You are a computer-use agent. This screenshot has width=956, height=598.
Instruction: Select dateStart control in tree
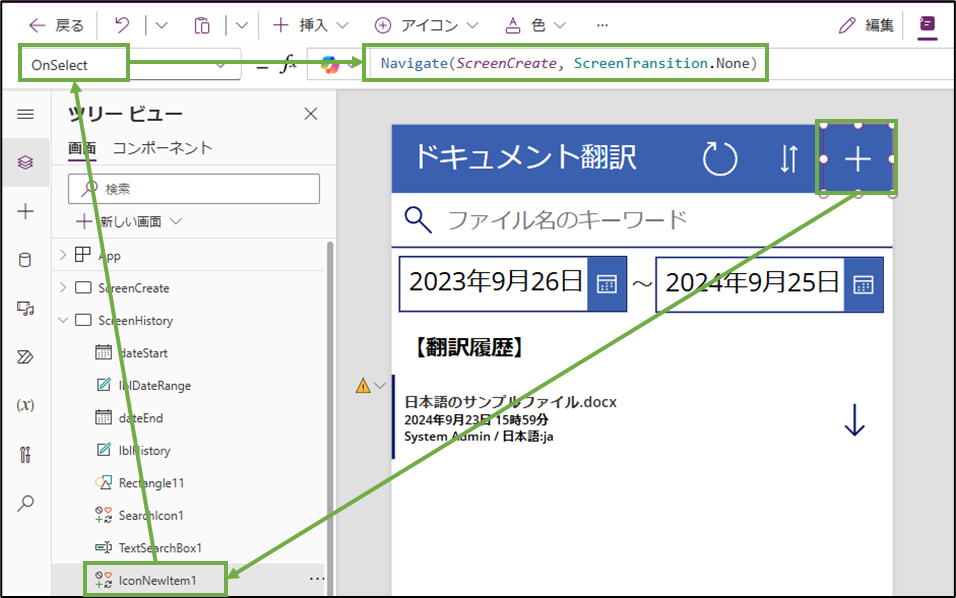[143, 353]
